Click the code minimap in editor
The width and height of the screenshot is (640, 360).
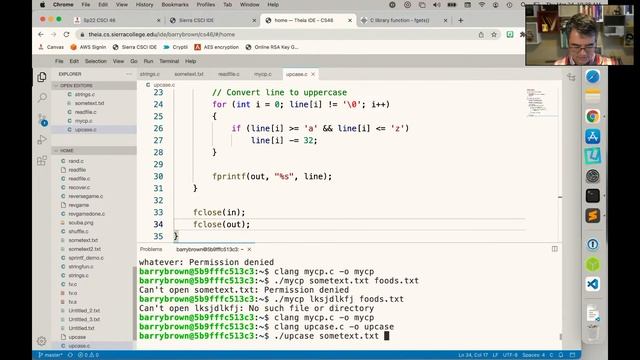[x=542, y=103]
